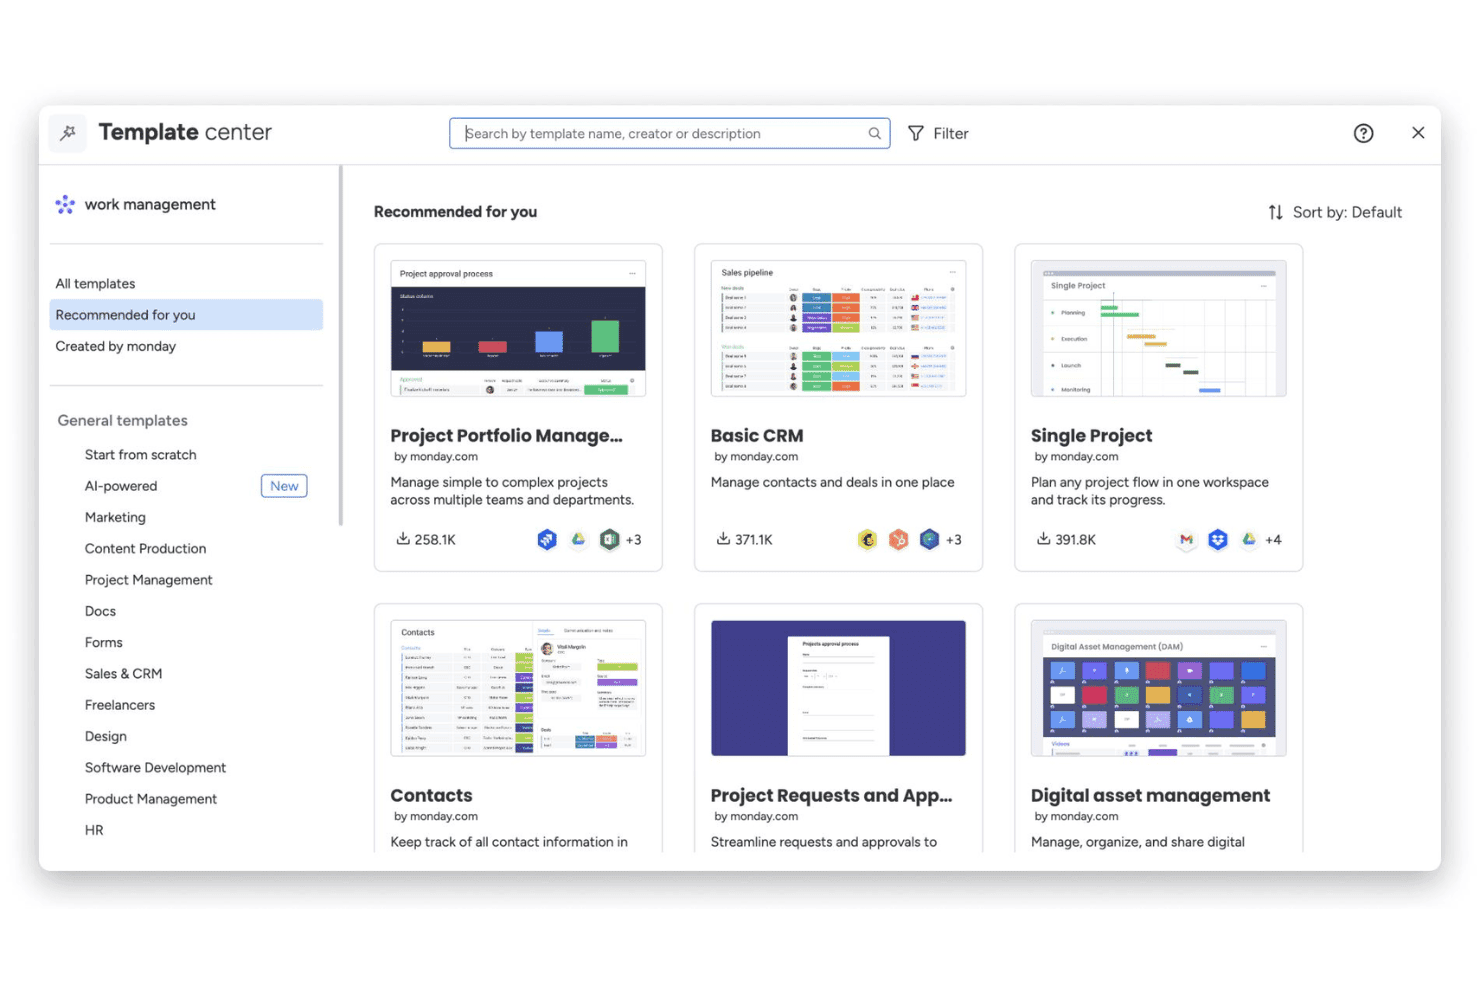The image size is (1480, 987).
Task: Open Content Production category
Action: click(145, 548)
